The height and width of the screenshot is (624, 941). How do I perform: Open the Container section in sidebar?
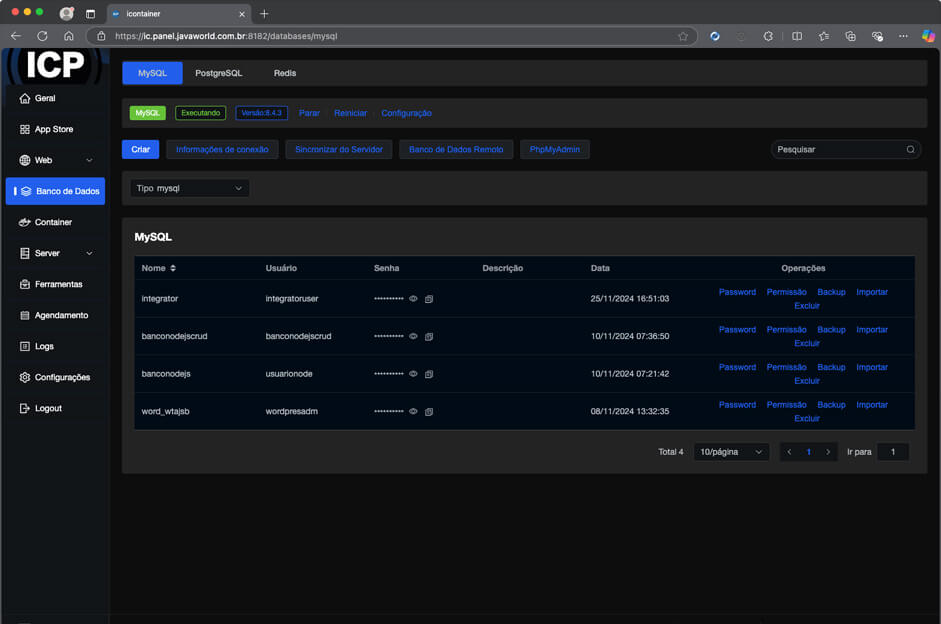[x=53, y=222]
